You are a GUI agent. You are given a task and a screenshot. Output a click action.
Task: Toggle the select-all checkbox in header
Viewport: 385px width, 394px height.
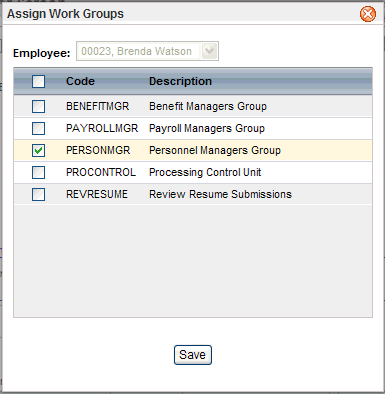tap(38, 81)
